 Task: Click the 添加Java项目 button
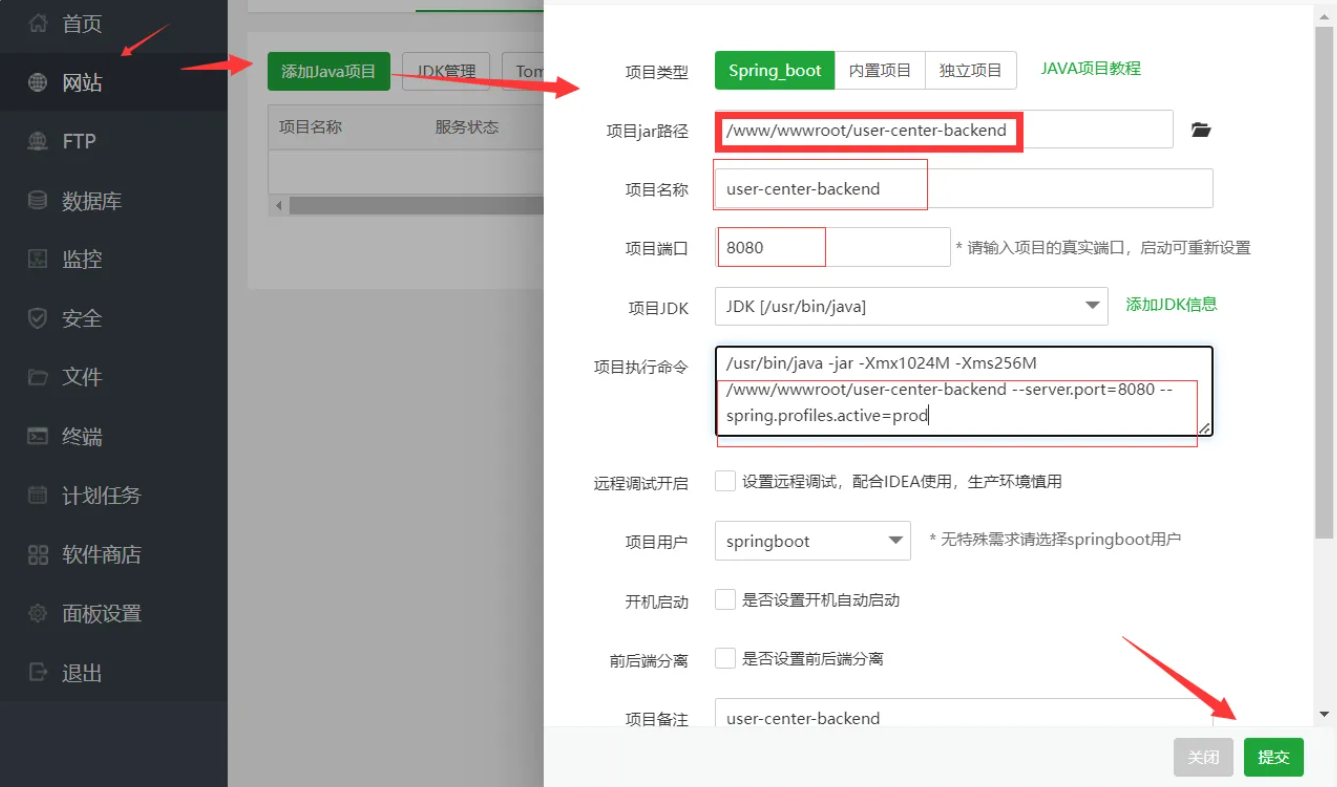pos(329,71)
